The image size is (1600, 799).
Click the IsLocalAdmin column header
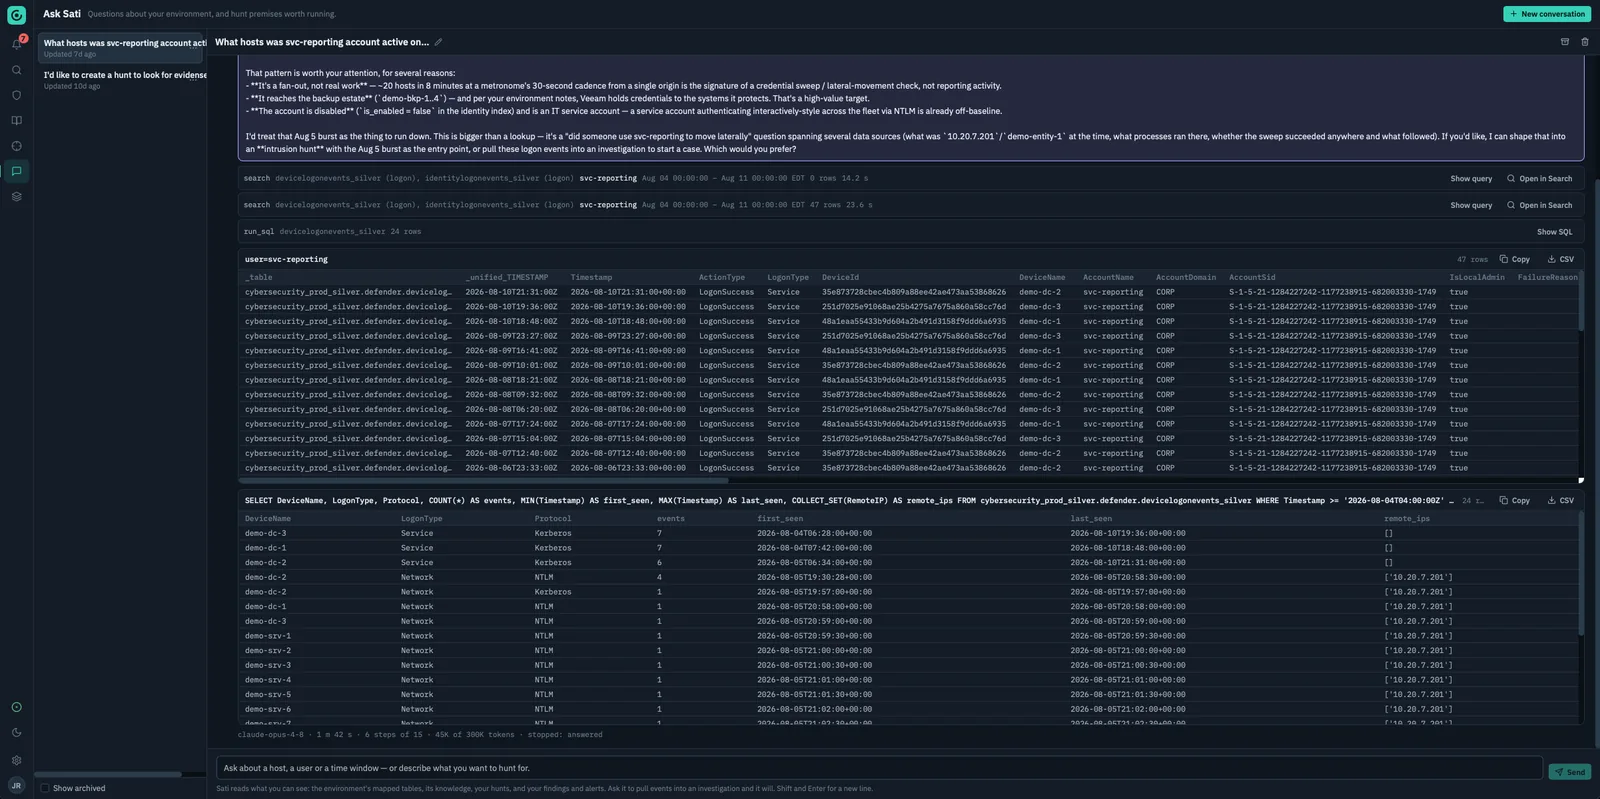point(1477,277)
